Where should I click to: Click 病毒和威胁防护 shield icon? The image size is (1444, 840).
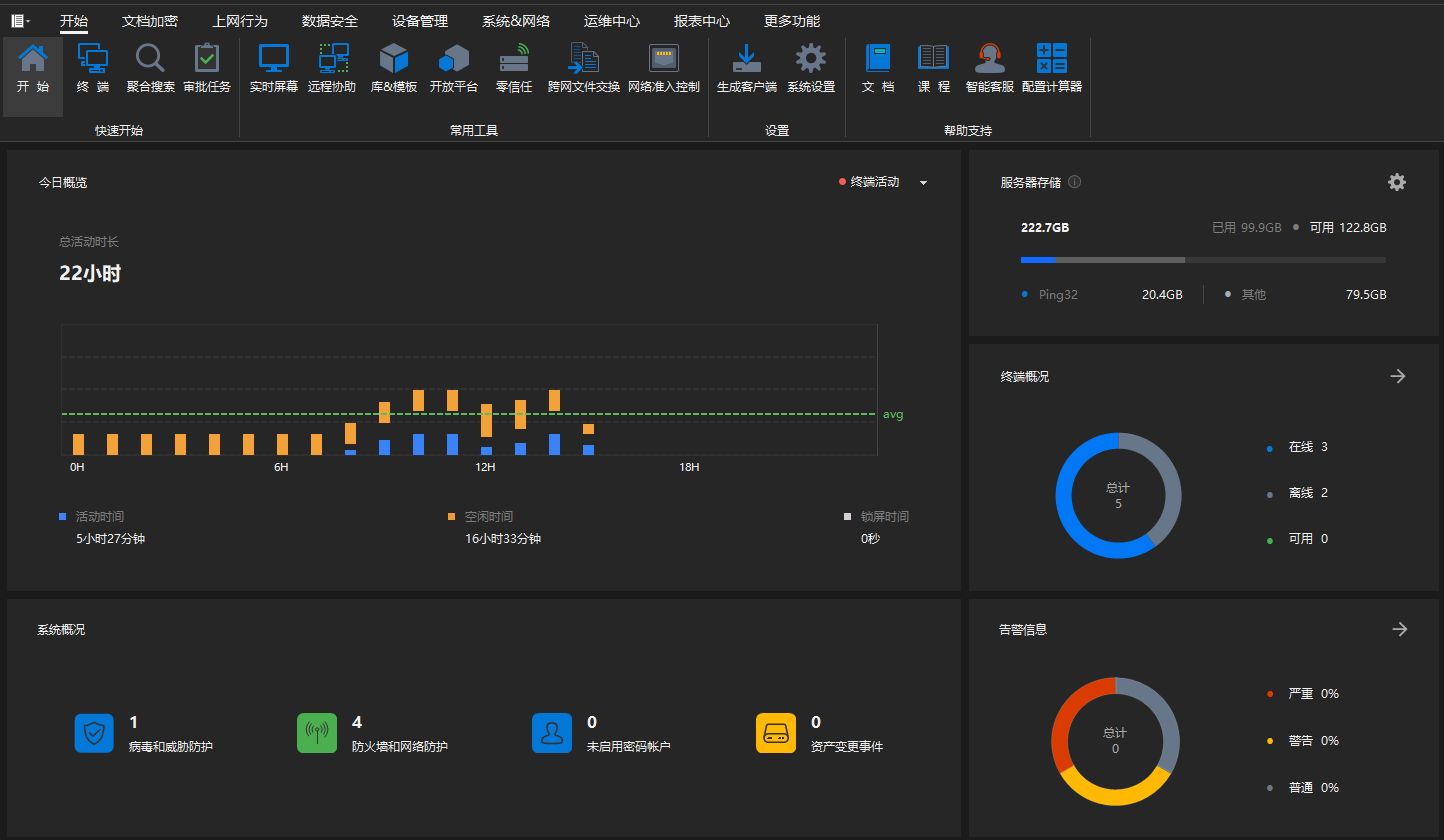click(94, 733)
